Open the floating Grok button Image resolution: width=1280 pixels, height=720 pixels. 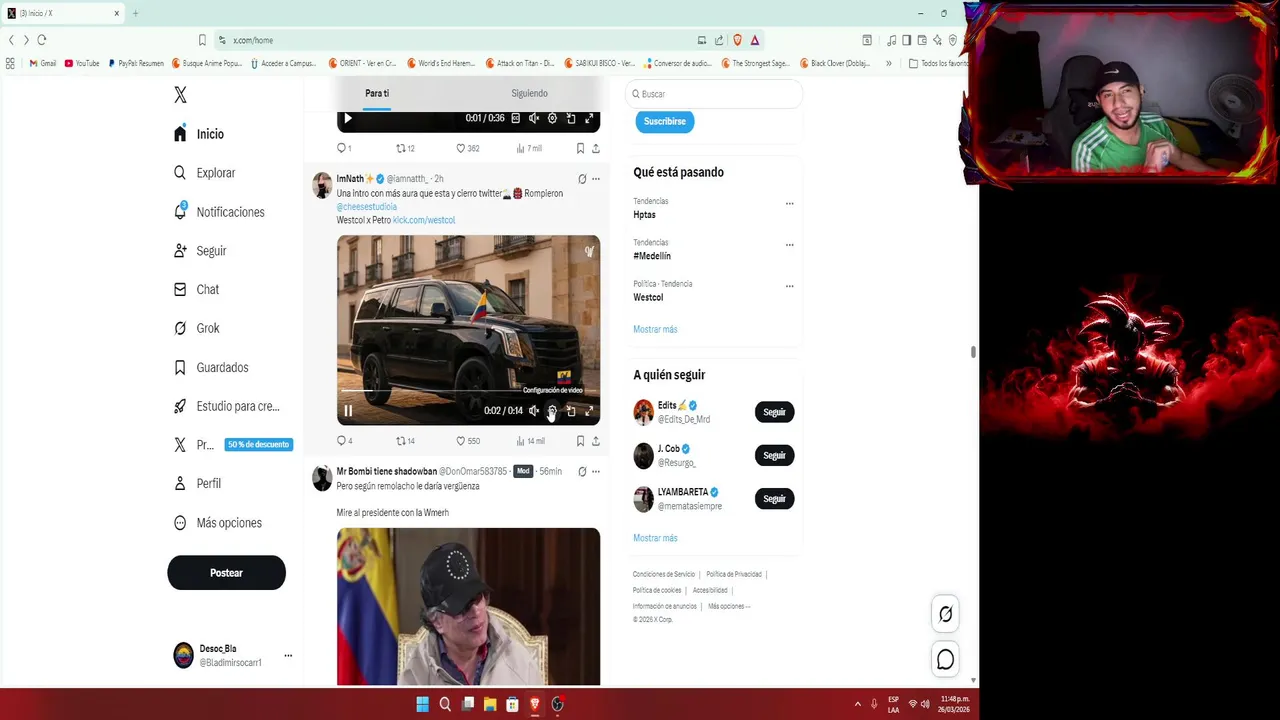(x=945, y=614)
